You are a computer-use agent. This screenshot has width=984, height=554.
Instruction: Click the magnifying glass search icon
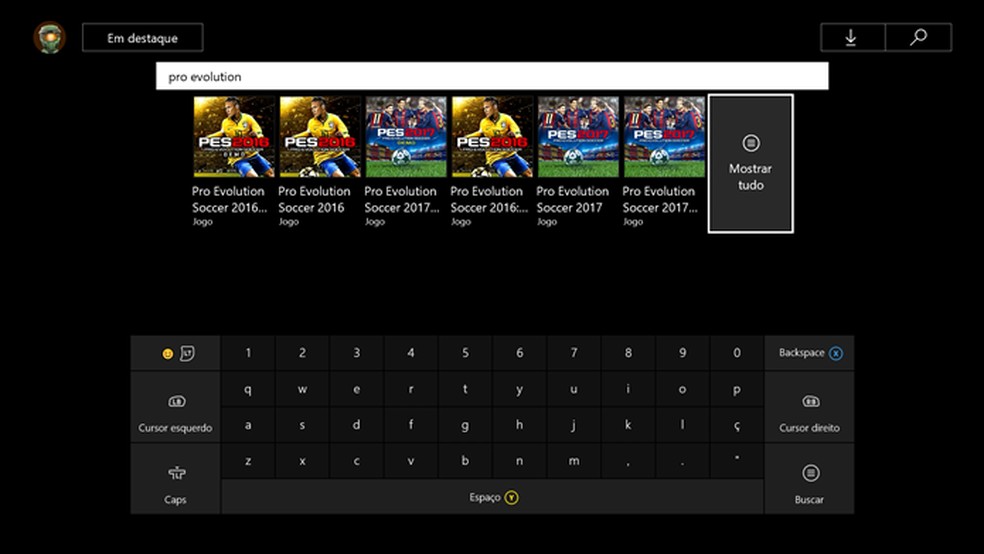click(918, 38)
